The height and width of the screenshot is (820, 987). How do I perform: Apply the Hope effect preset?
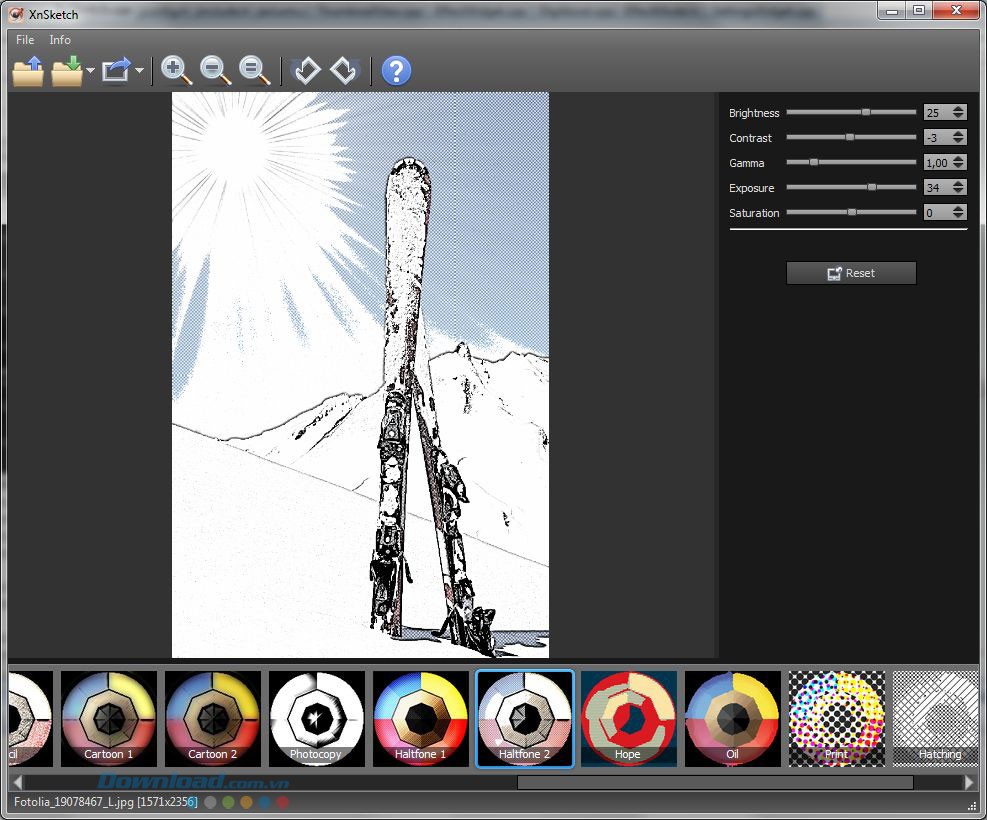click(628, 718)
